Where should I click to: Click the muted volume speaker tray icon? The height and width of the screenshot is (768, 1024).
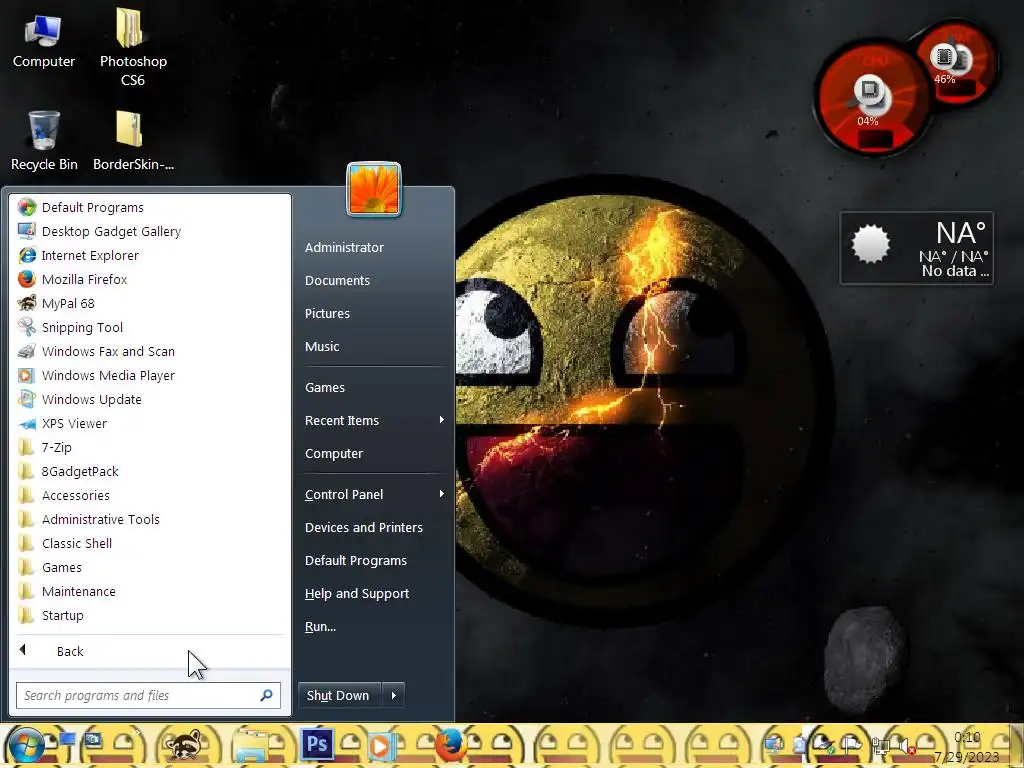906,744
